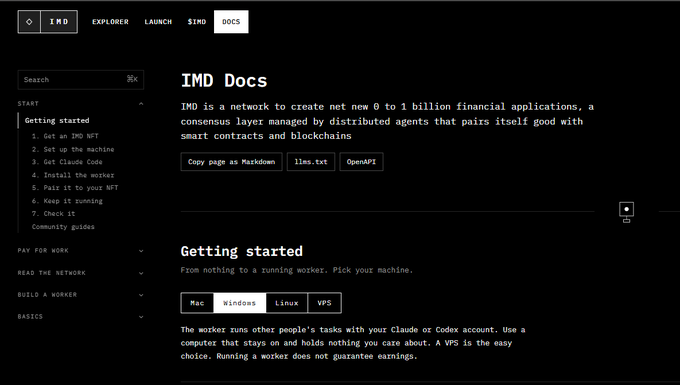Screen dimensions: 680x385
Task: Select the VPS machine tab
Action: (x=324, y=303)
